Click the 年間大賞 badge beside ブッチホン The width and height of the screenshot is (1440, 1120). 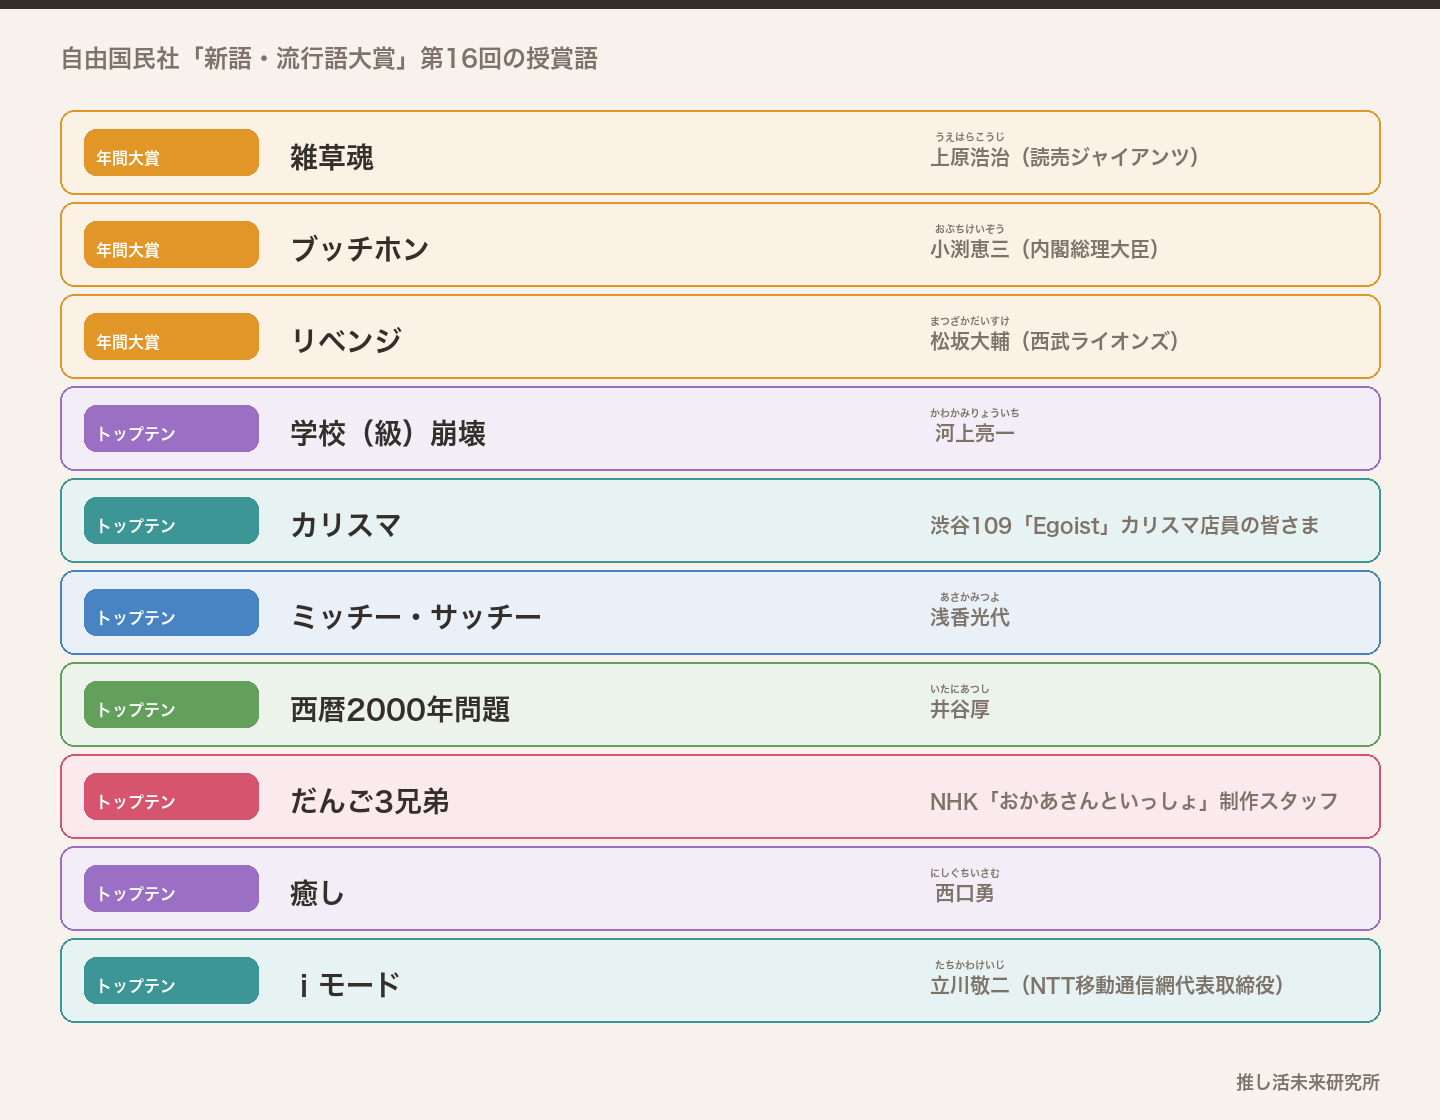(171, 245)
